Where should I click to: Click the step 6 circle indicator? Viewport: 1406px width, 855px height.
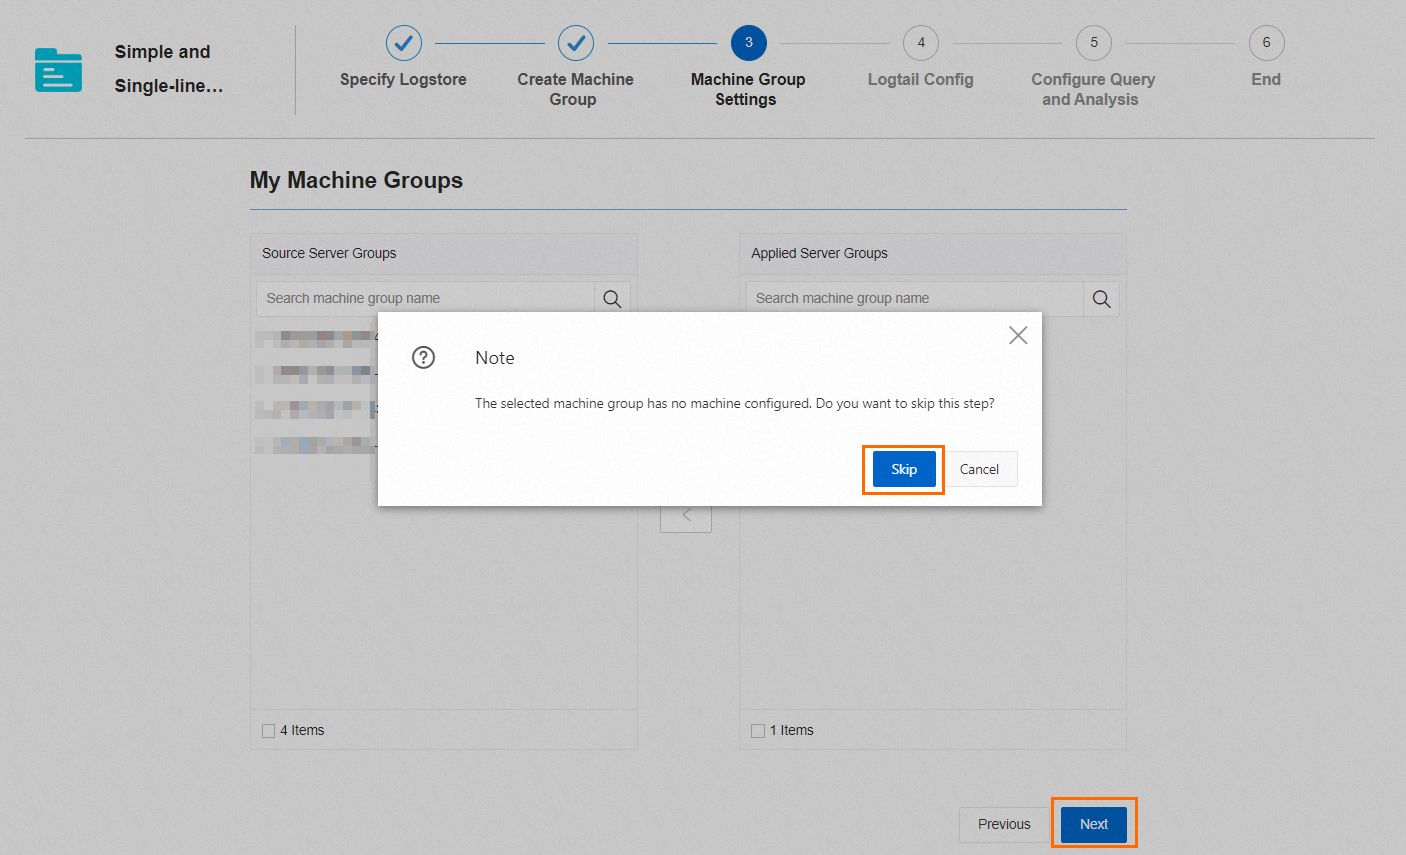coord(1266,43)
